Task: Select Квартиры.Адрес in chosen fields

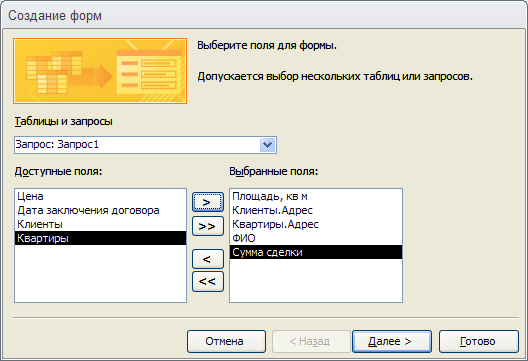Action: coord(316,224)
